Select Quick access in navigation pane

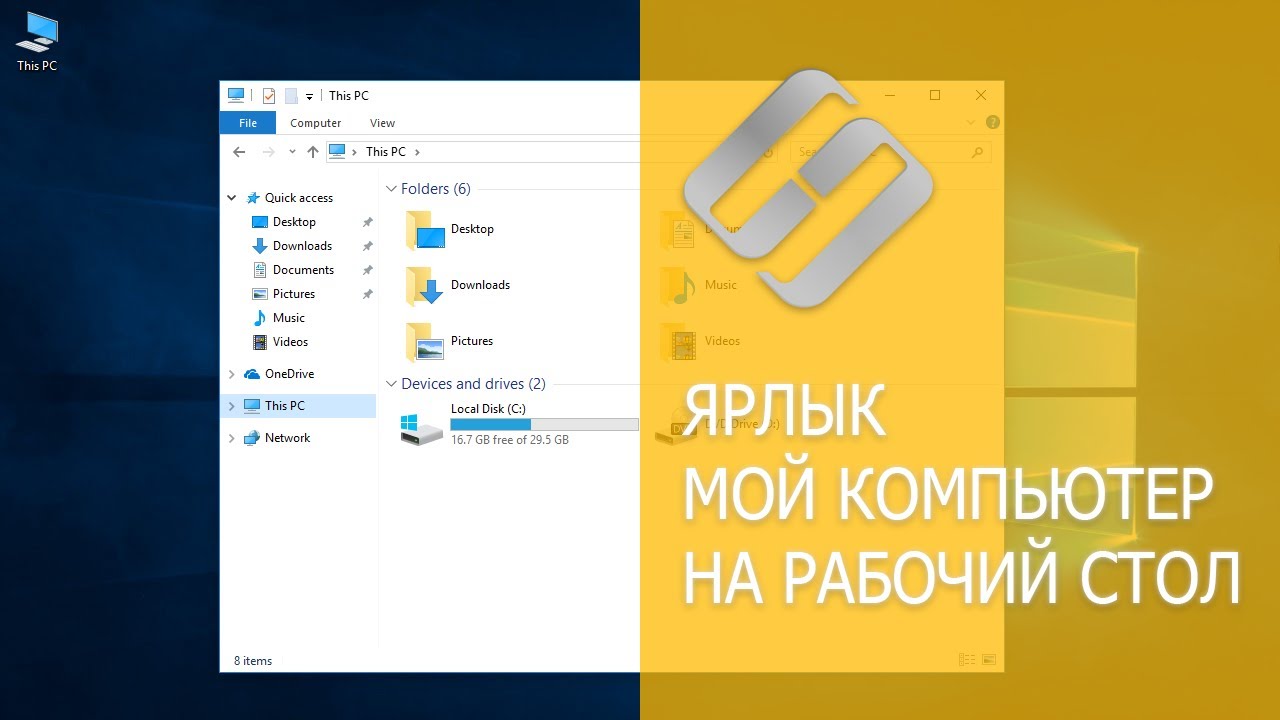(298, 198)
